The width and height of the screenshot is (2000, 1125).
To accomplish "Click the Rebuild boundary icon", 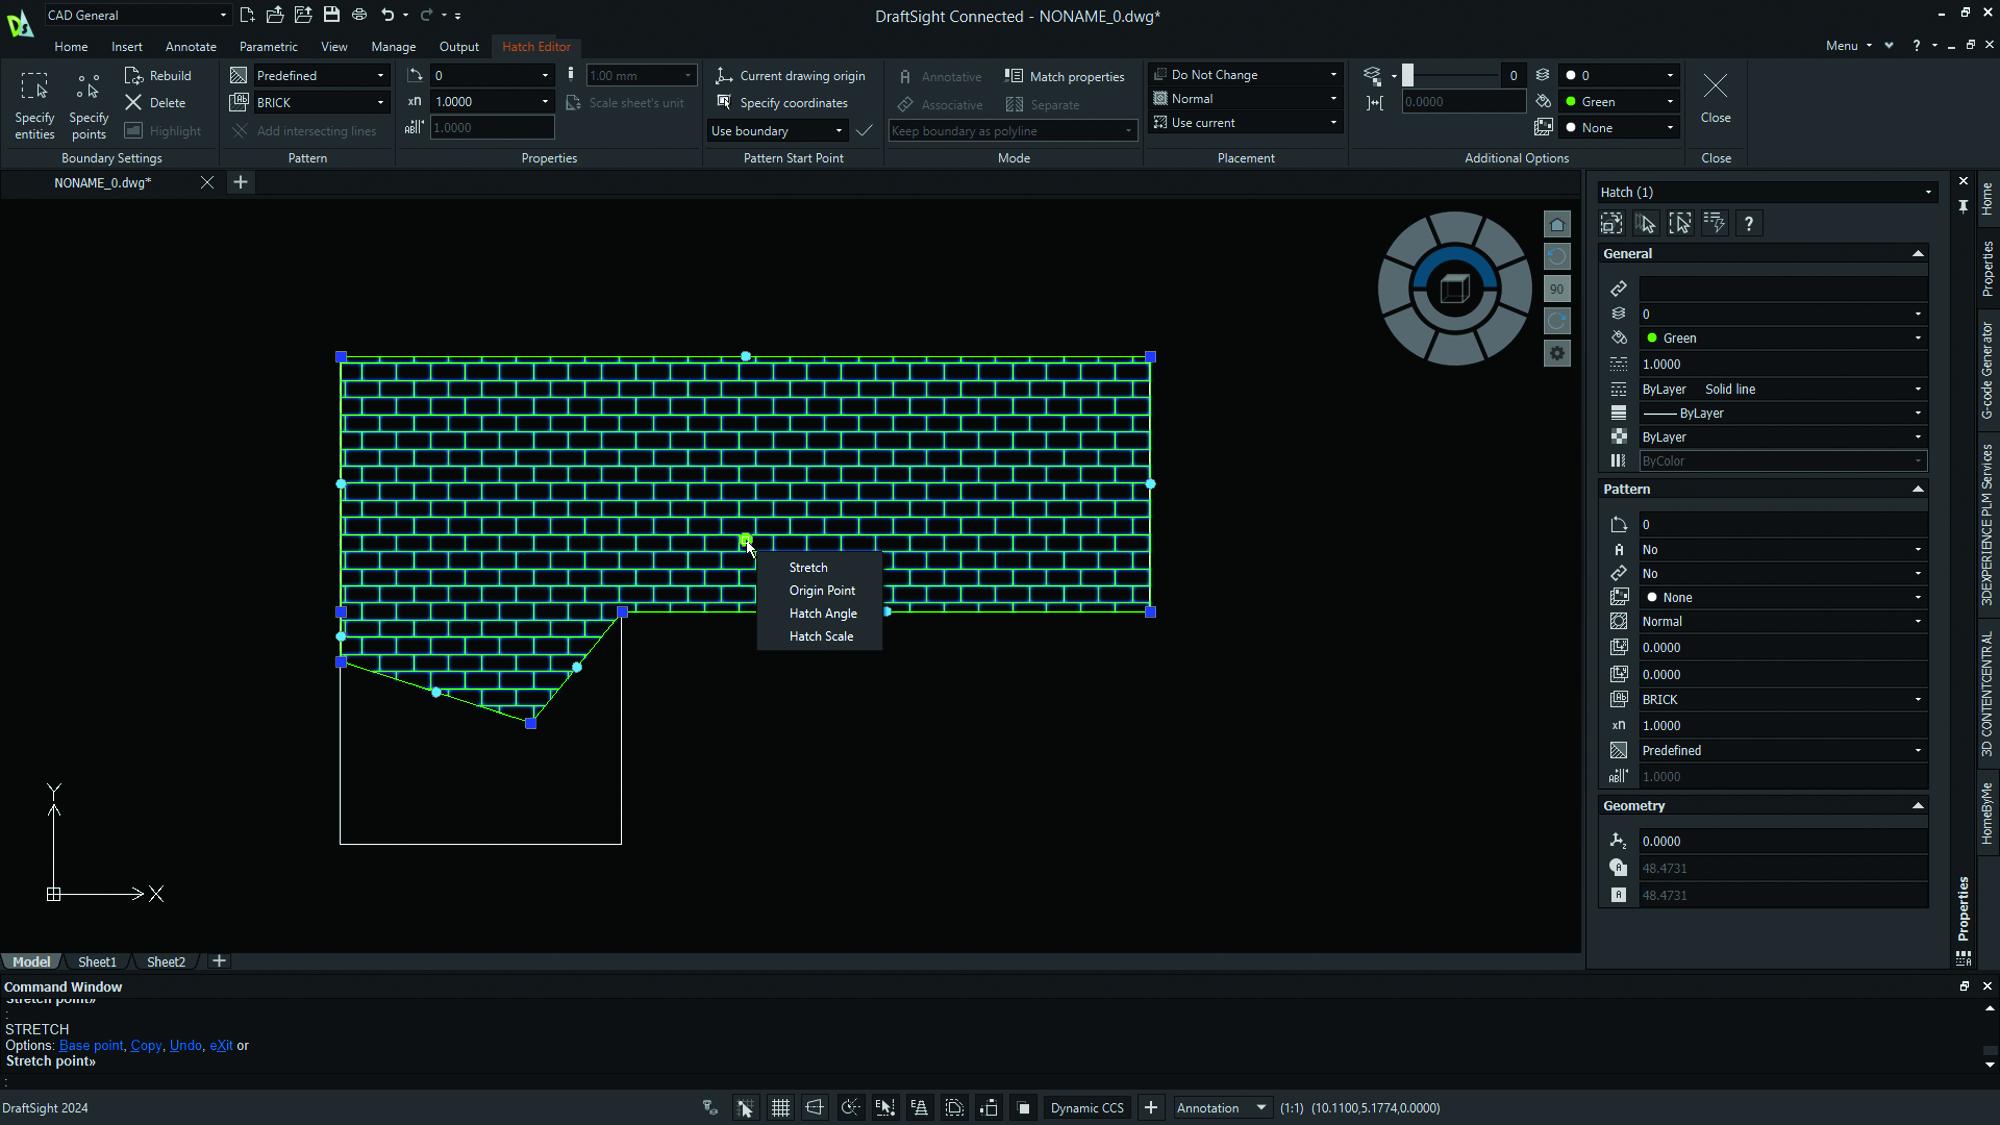I will [x=134, y=76].
